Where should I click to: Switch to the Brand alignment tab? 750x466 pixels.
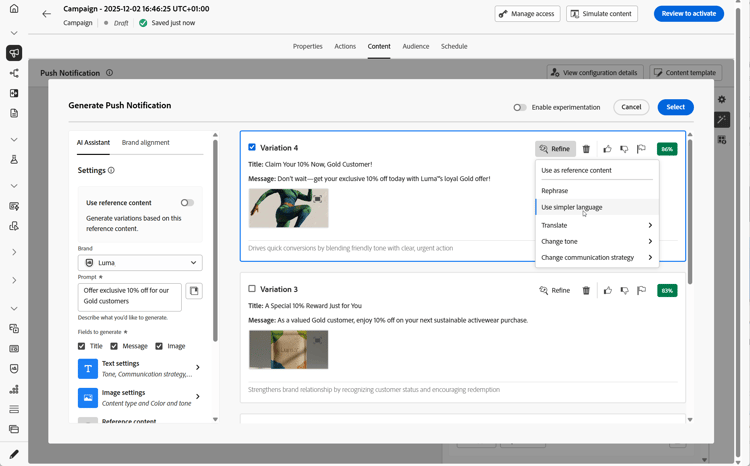(x=145, y=143)
